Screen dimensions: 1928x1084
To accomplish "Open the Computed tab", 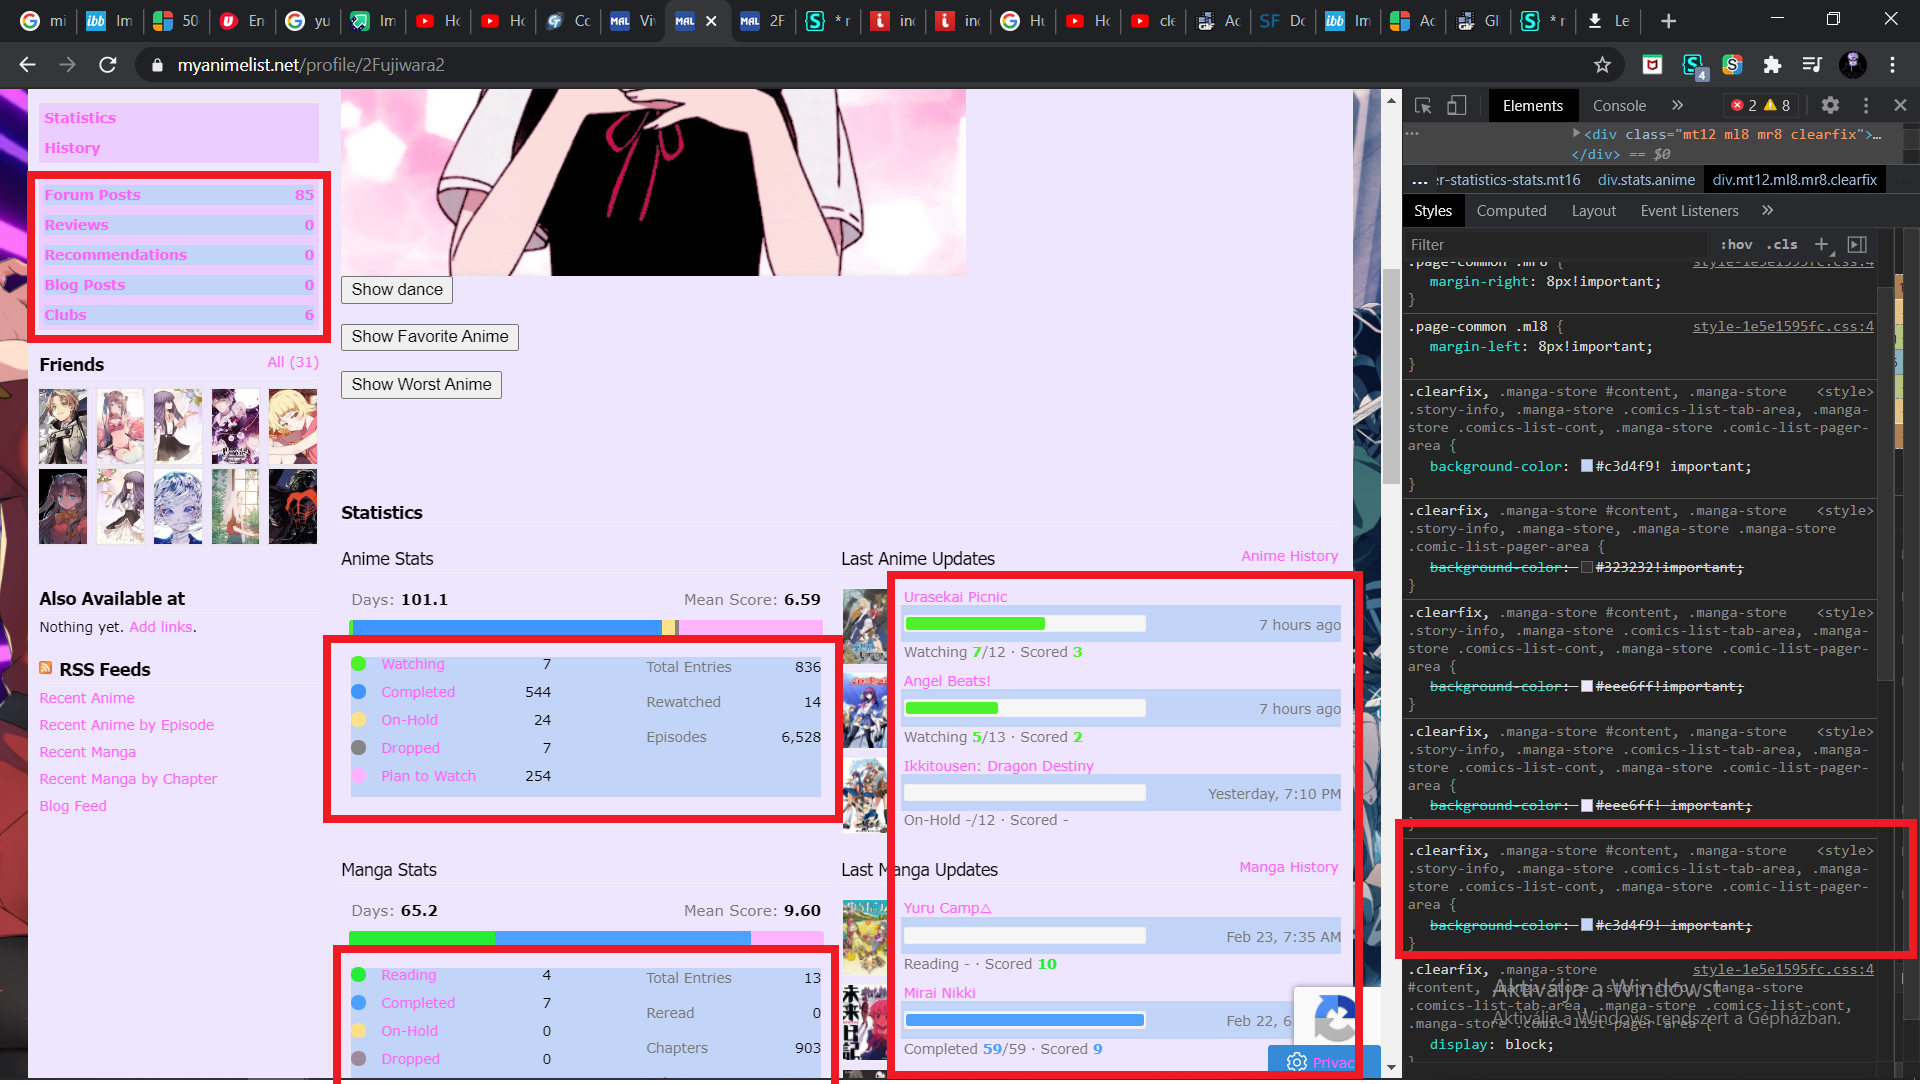I will (1511, 210).
